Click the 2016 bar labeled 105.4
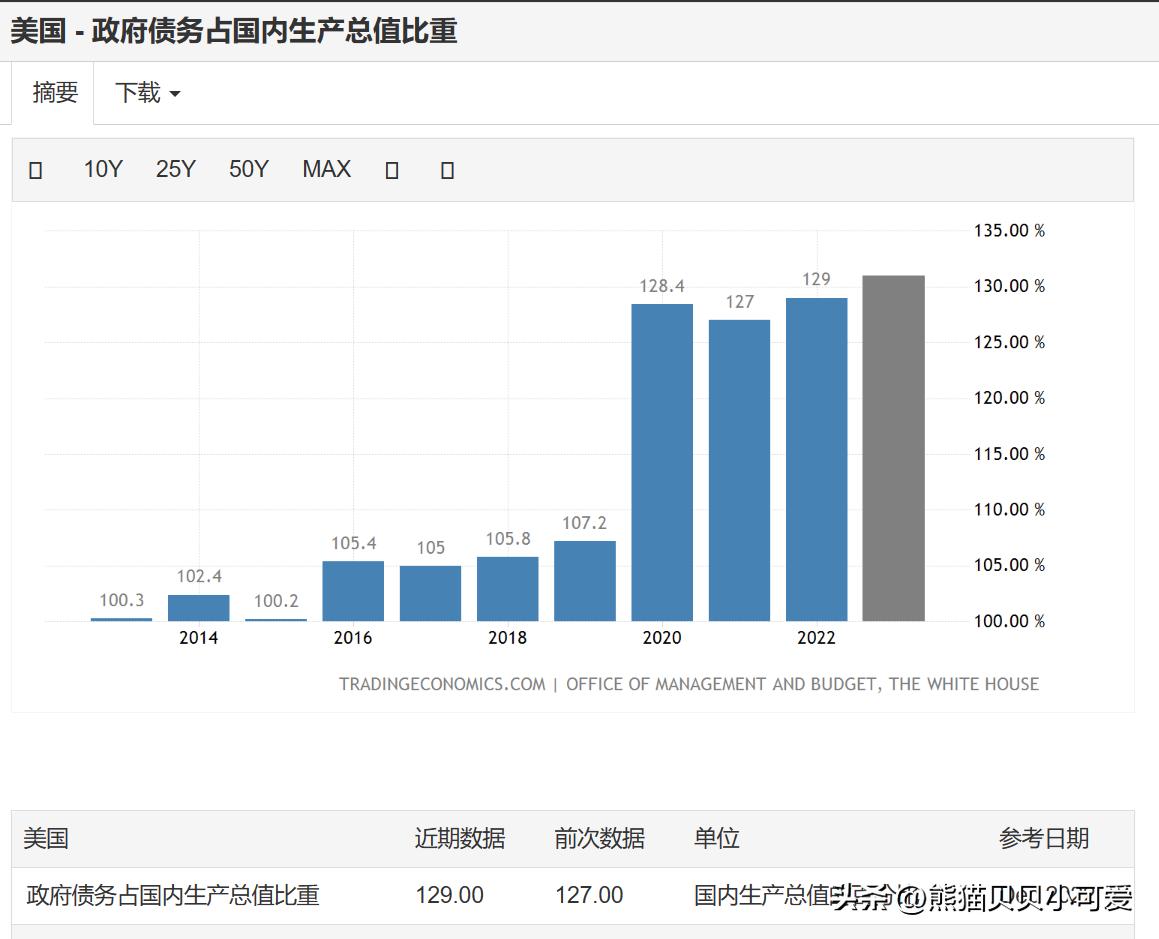 click(353, 590)
